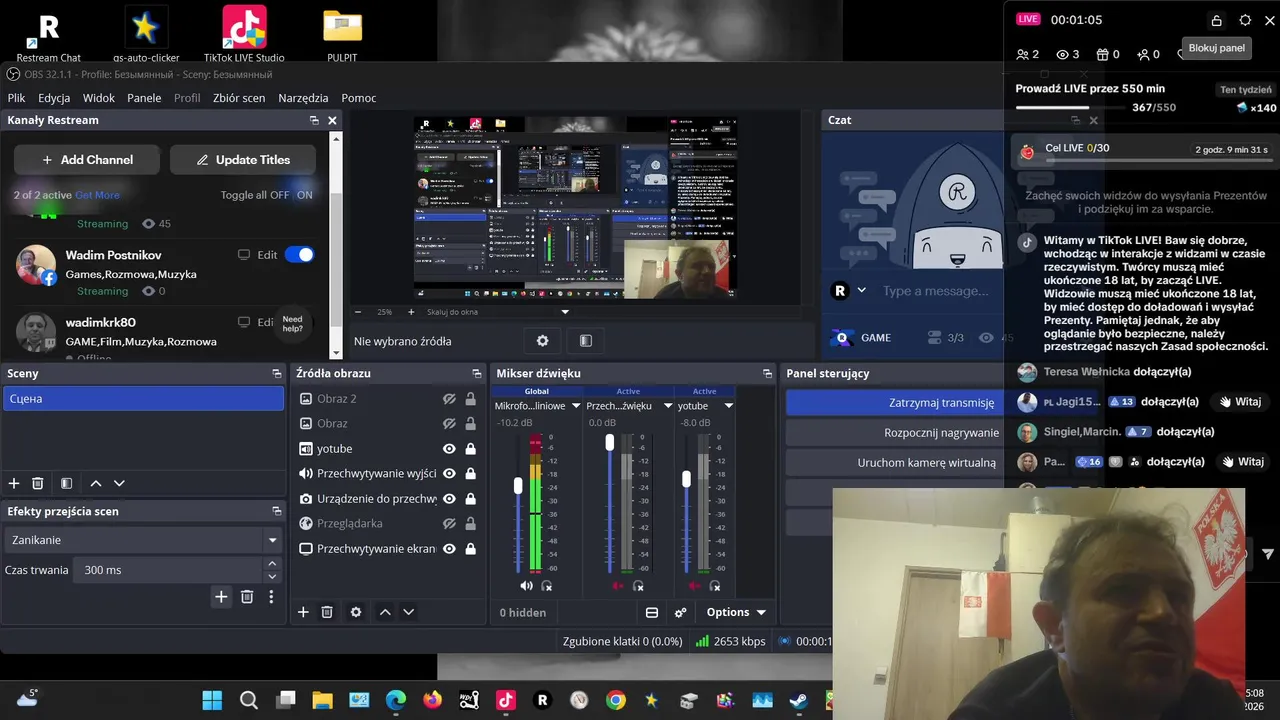Open scene filters icon in Sceny panel
Image resolution: width=1280 pixels, height=720 pixels.
(66, 483)
